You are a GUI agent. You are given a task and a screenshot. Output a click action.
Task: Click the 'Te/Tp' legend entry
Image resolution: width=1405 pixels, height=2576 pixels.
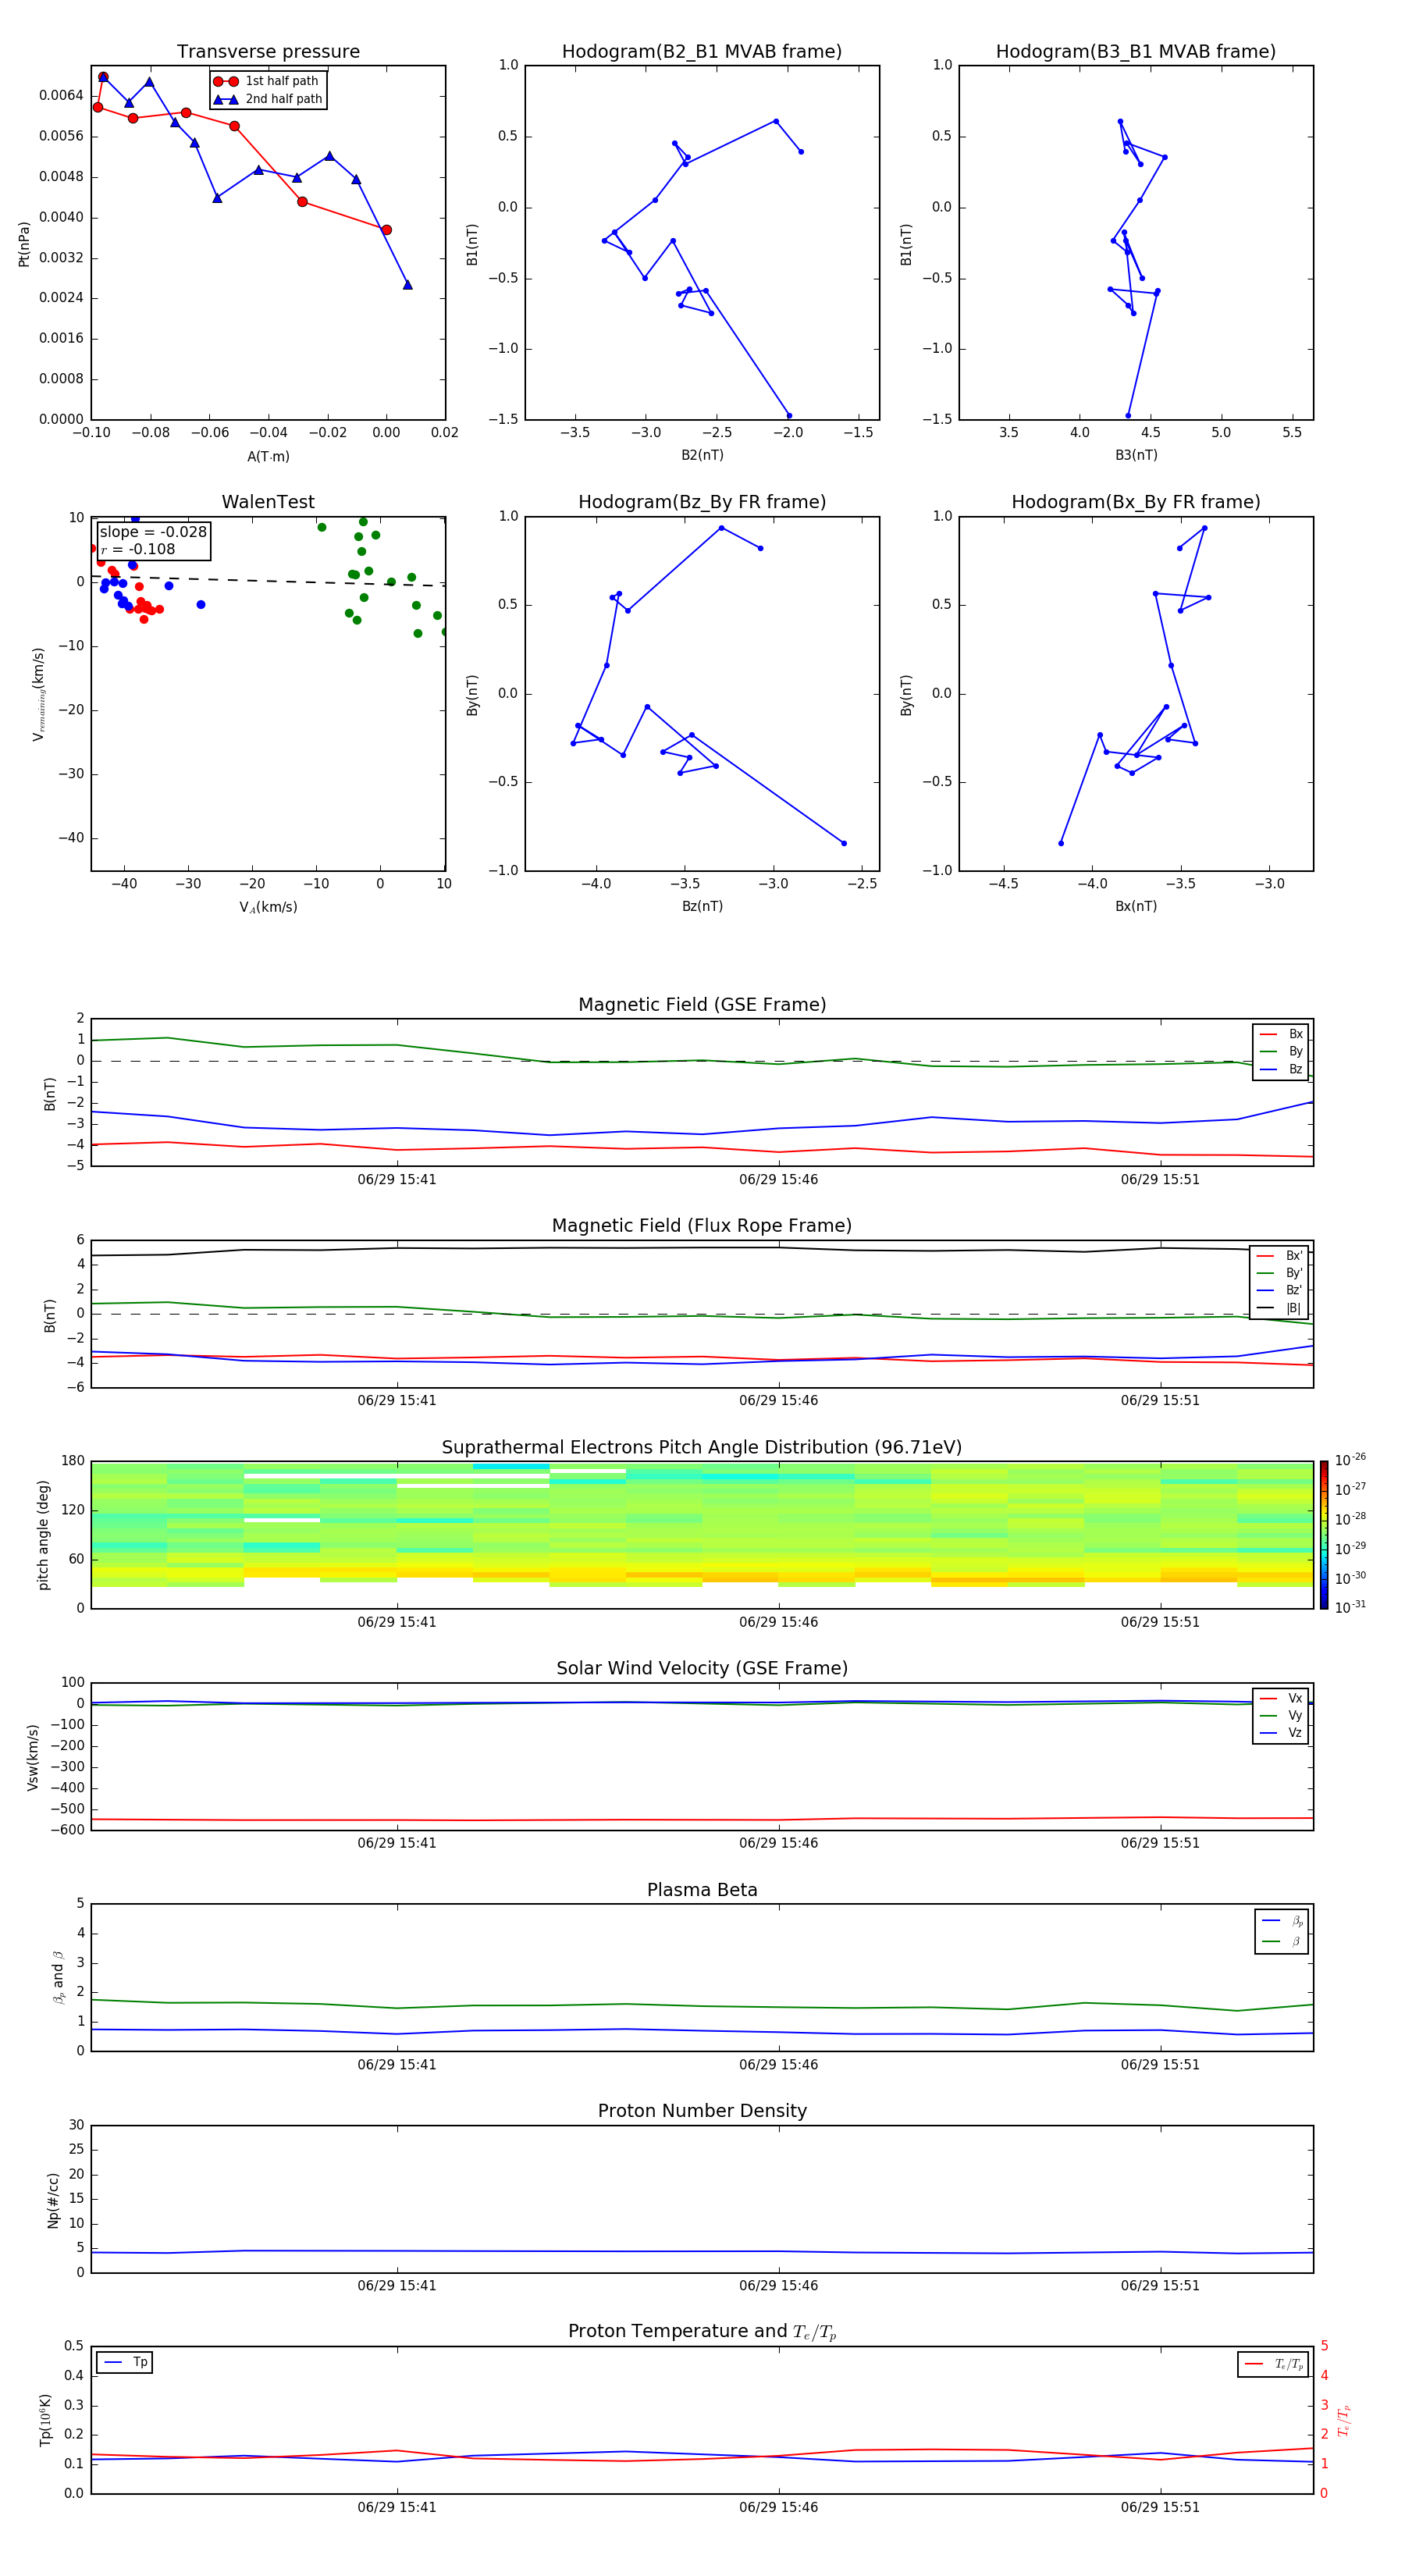(1274, 2364)
